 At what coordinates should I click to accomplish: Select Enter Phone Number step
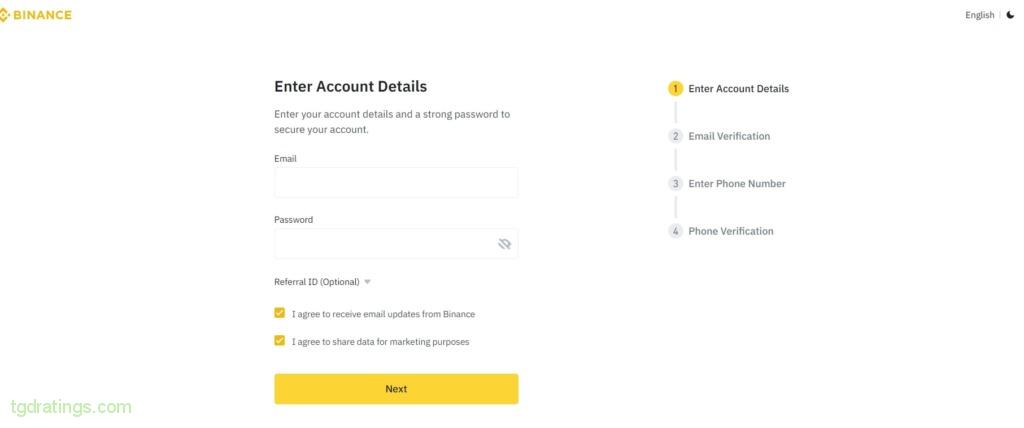pyautogui.click(x=737, y=184)
